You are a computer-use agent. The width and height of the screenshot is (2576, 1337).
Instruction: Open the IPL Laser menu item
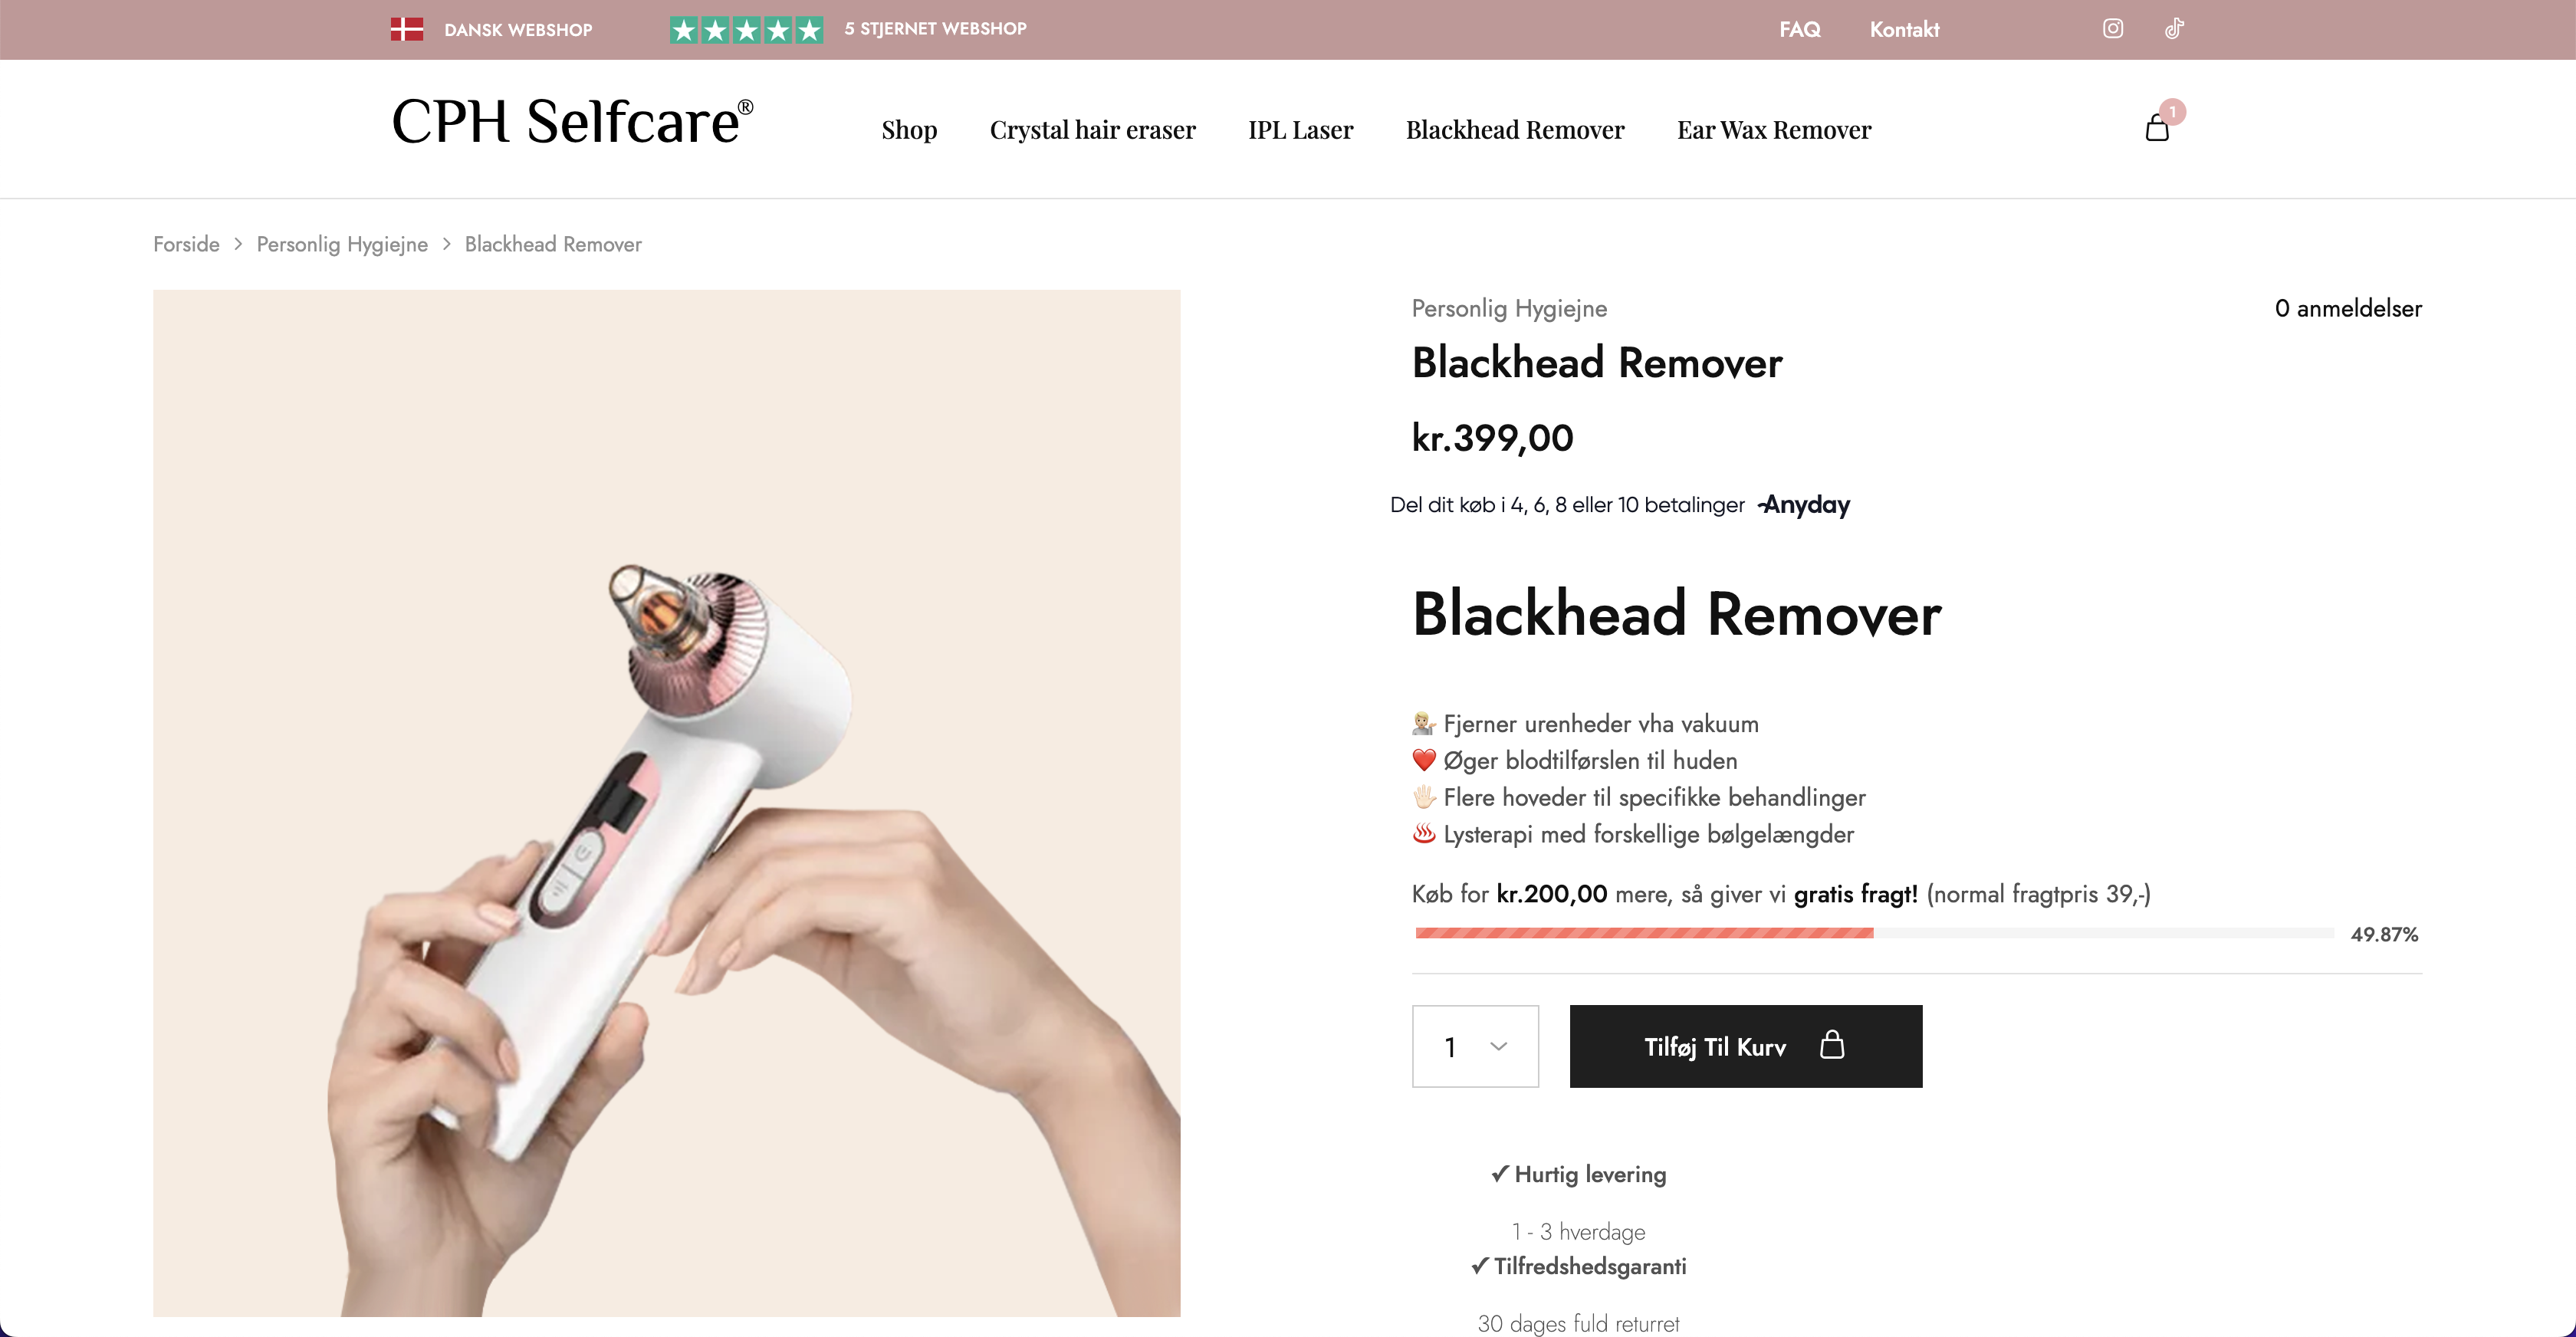[x=1300, y=130]
